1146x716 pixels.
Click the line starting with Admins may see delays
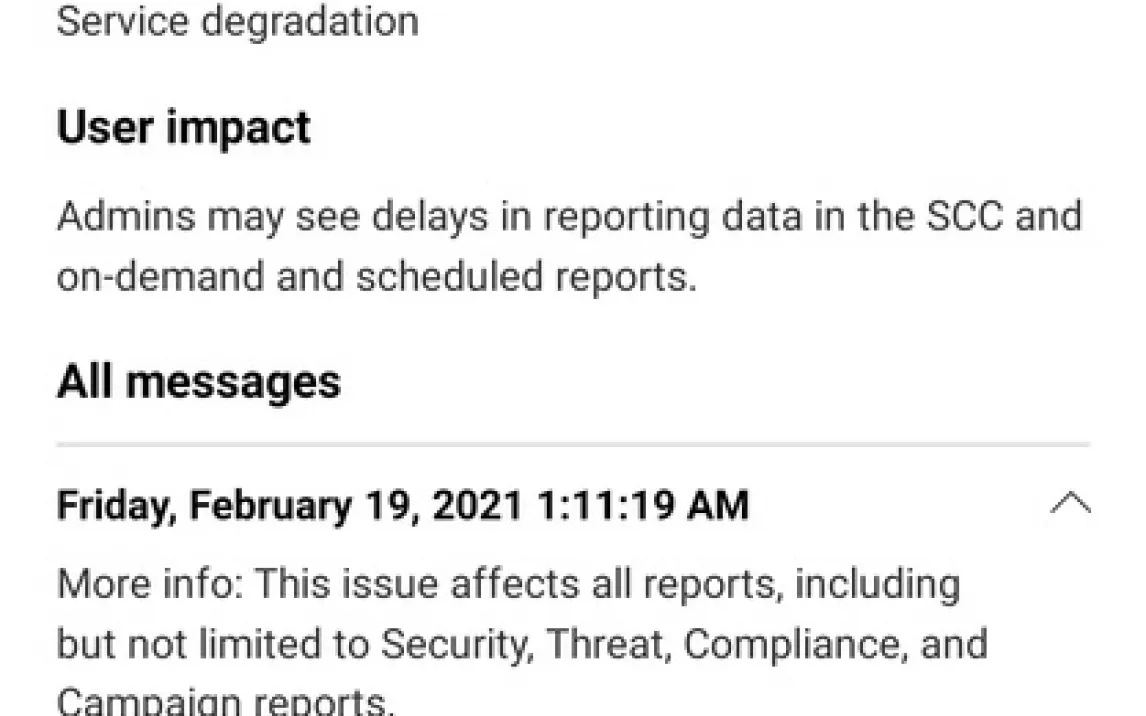[x=568, y=216]
